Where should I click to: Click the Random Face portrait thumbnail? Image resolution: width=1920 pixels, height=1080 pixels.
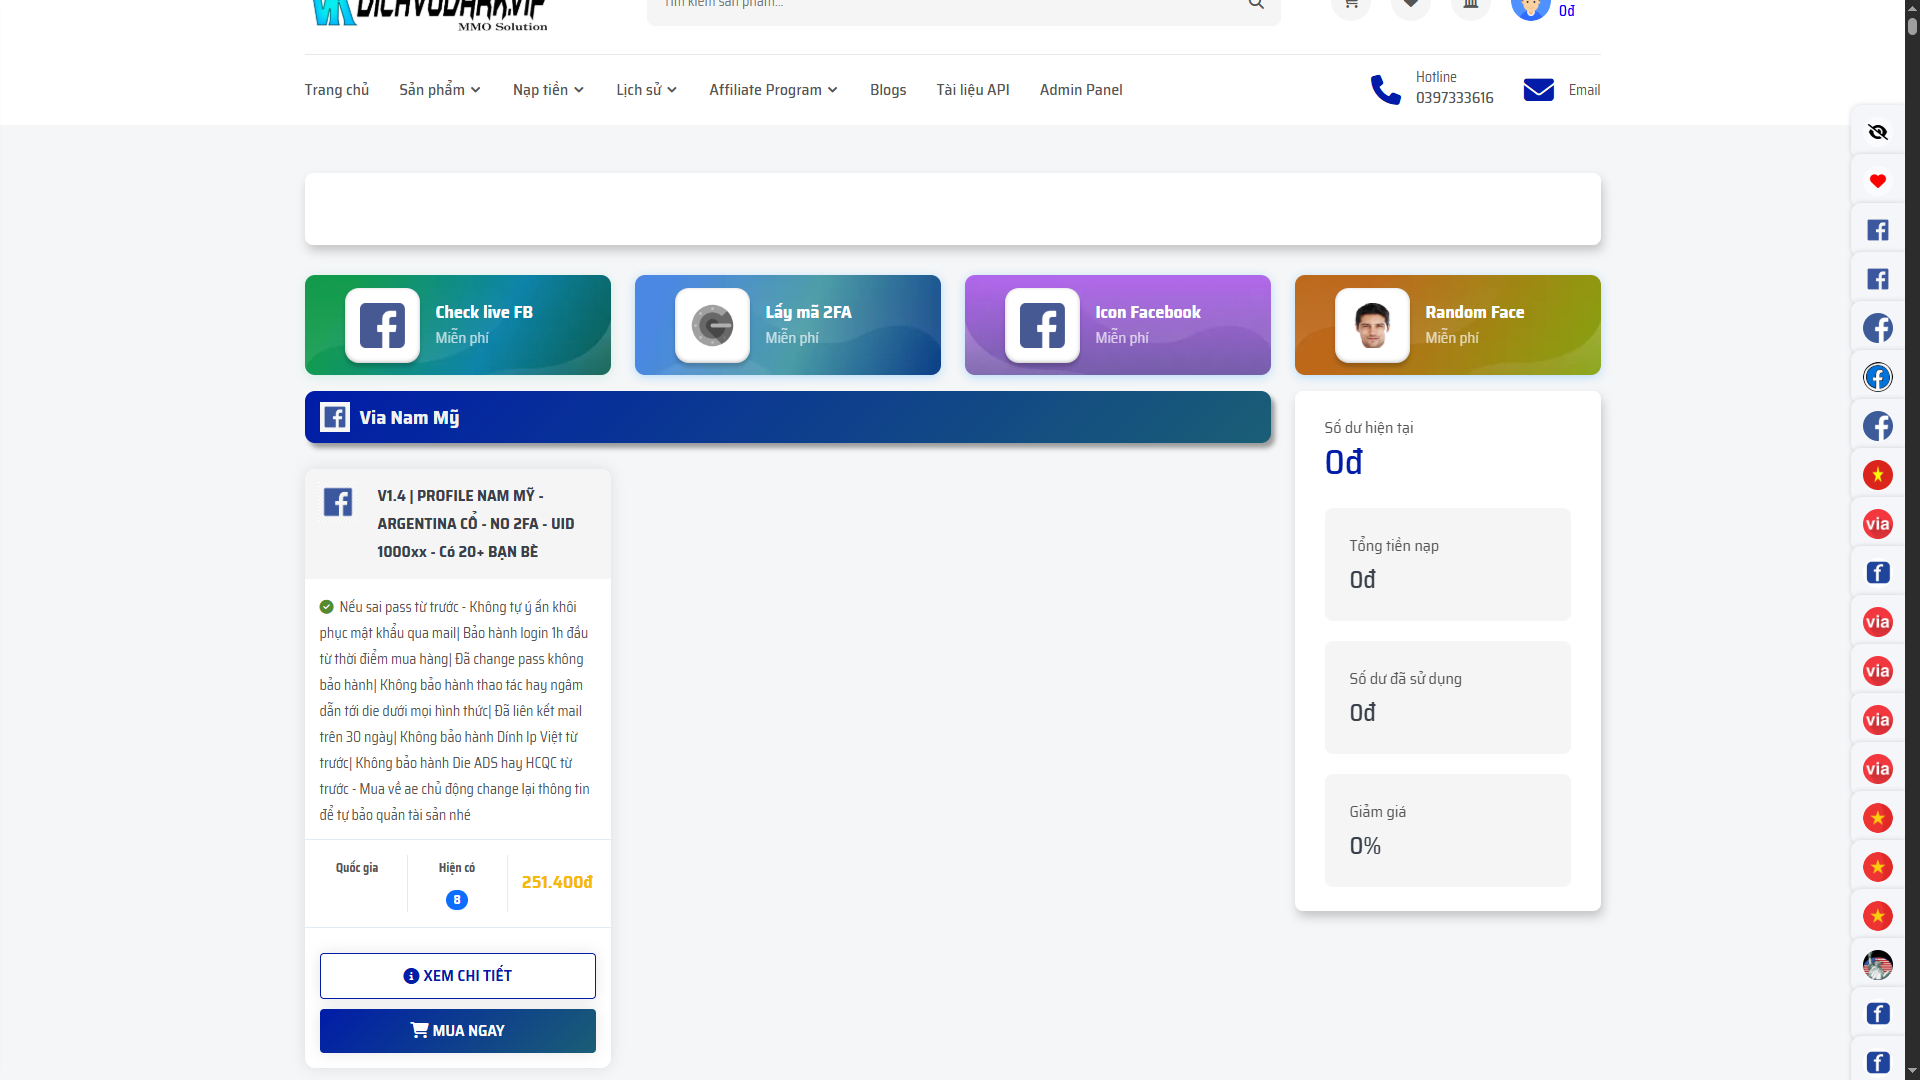tap(1372, 326)
